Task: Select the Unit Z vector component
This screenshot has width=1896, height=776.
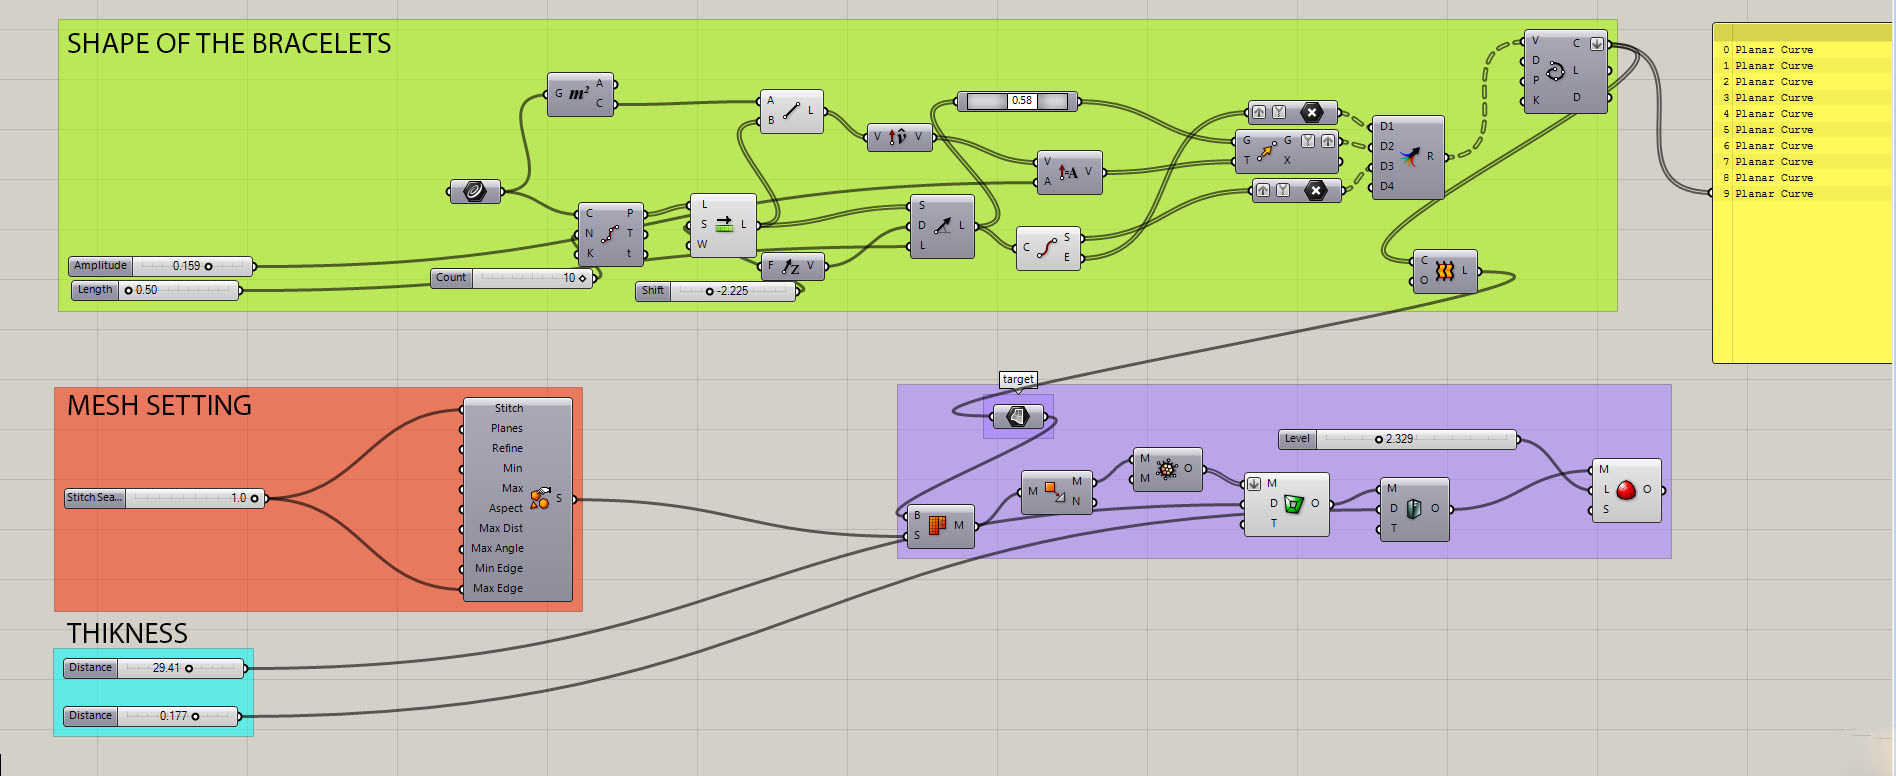Action: [790, 267]
